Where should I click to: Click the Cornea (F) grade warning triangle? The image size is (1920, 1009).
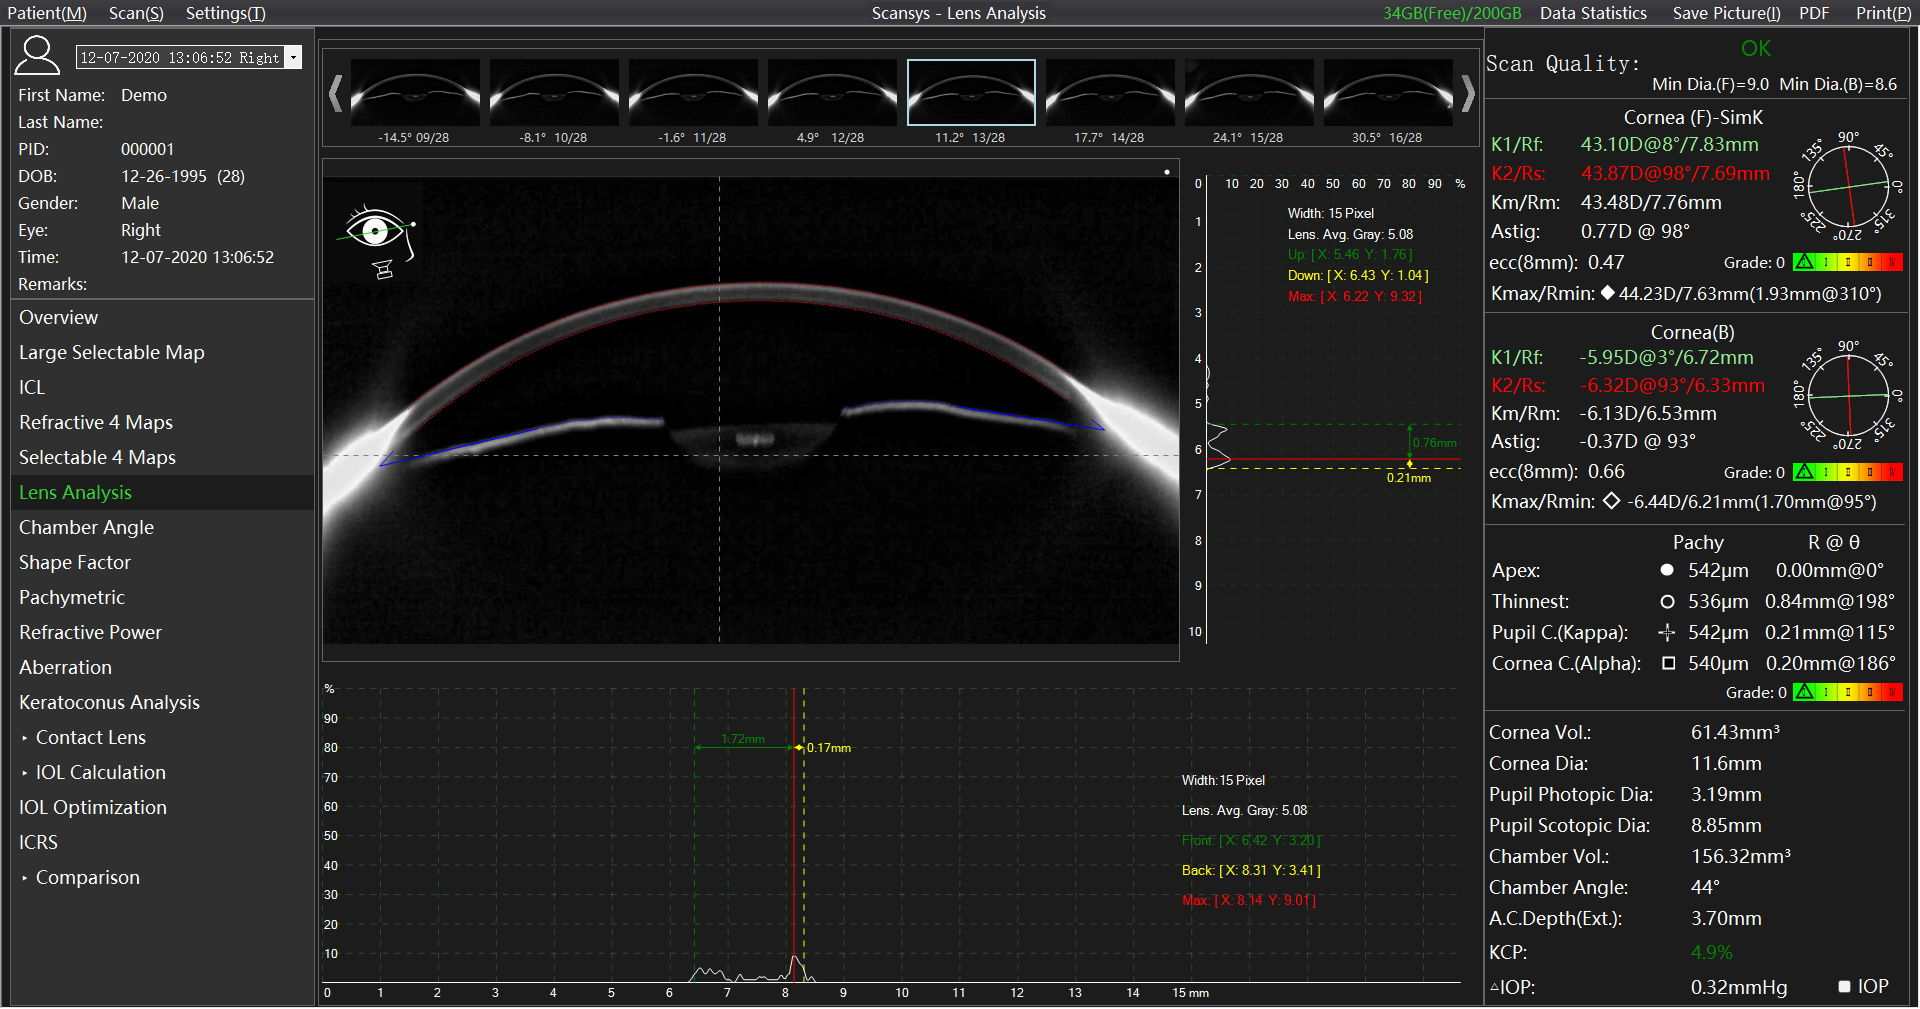1804,262
